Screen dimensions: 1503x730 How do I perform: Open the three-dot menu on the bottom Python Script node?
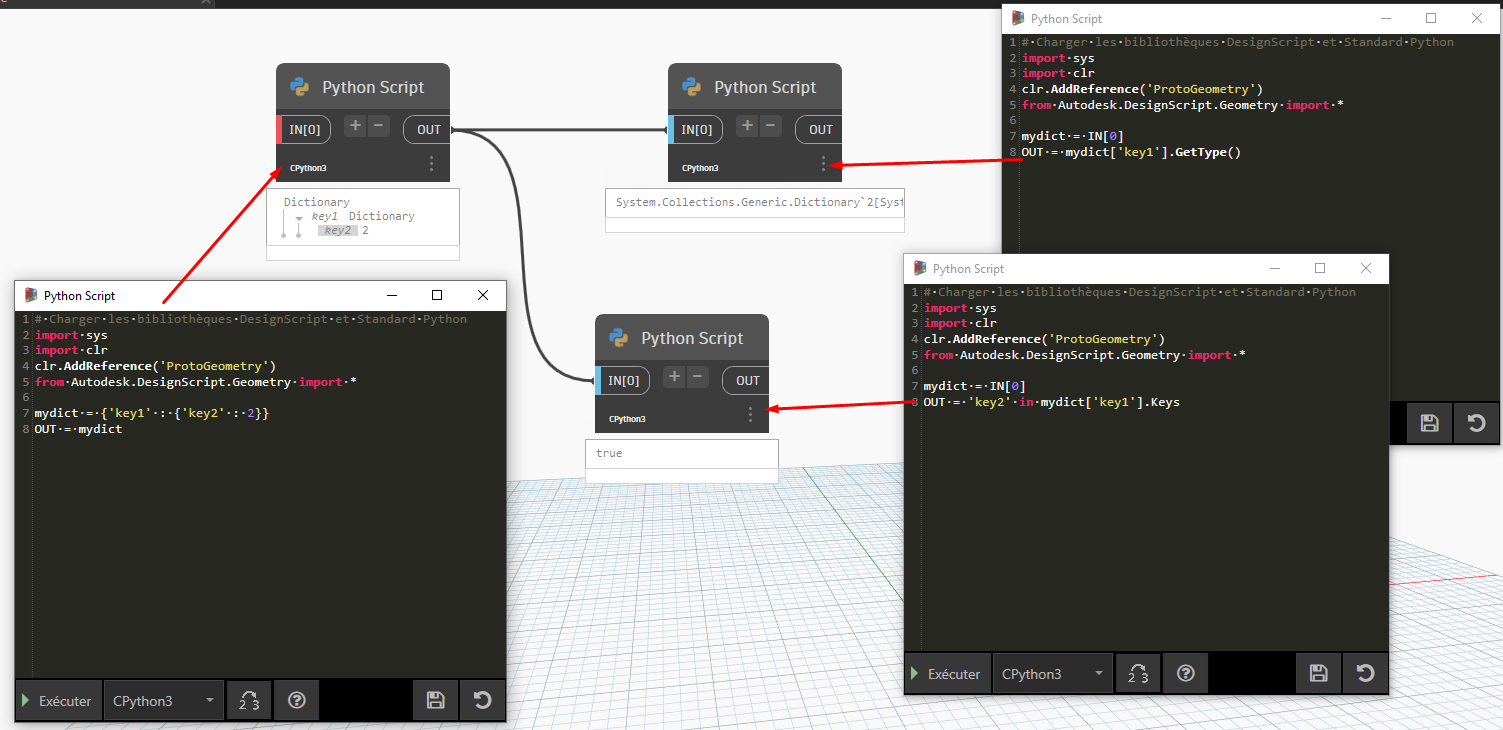[x=750, y=414]
